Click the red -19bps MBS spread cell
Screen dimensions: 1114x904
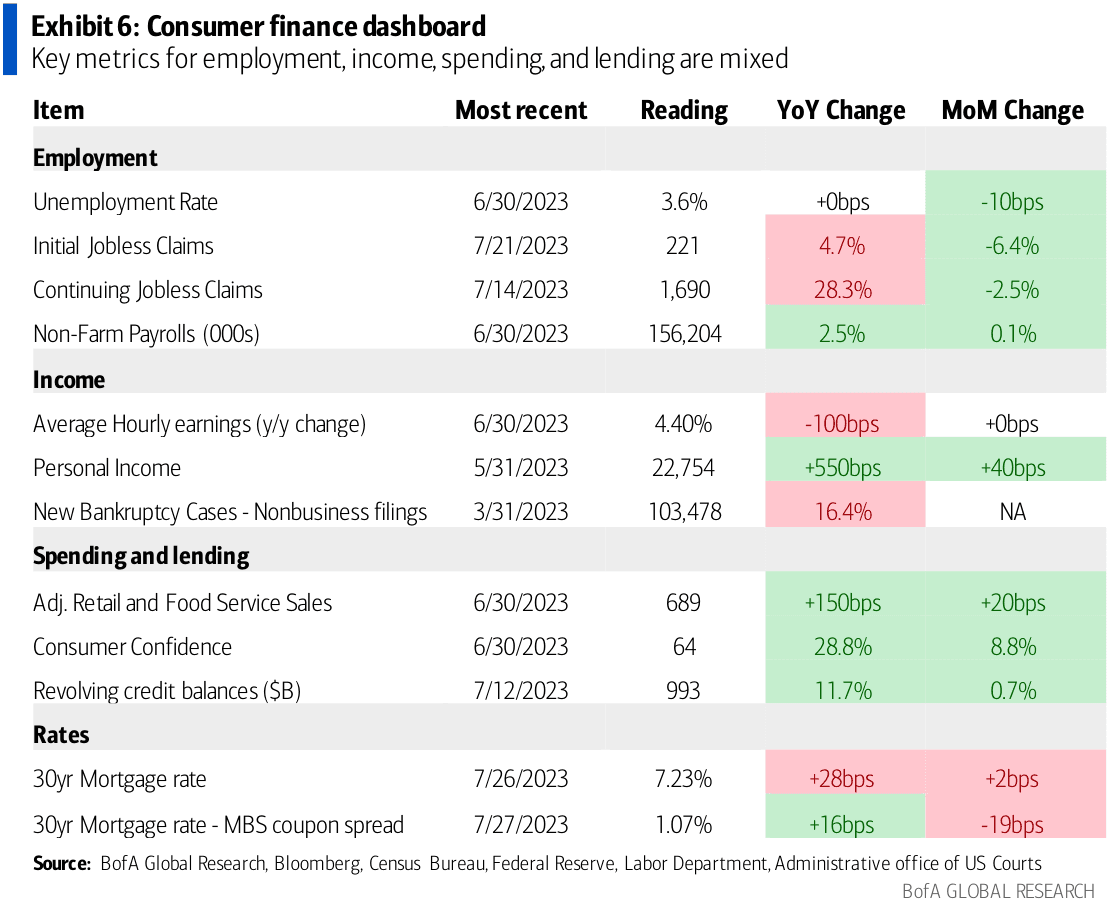pos(1012,825)
